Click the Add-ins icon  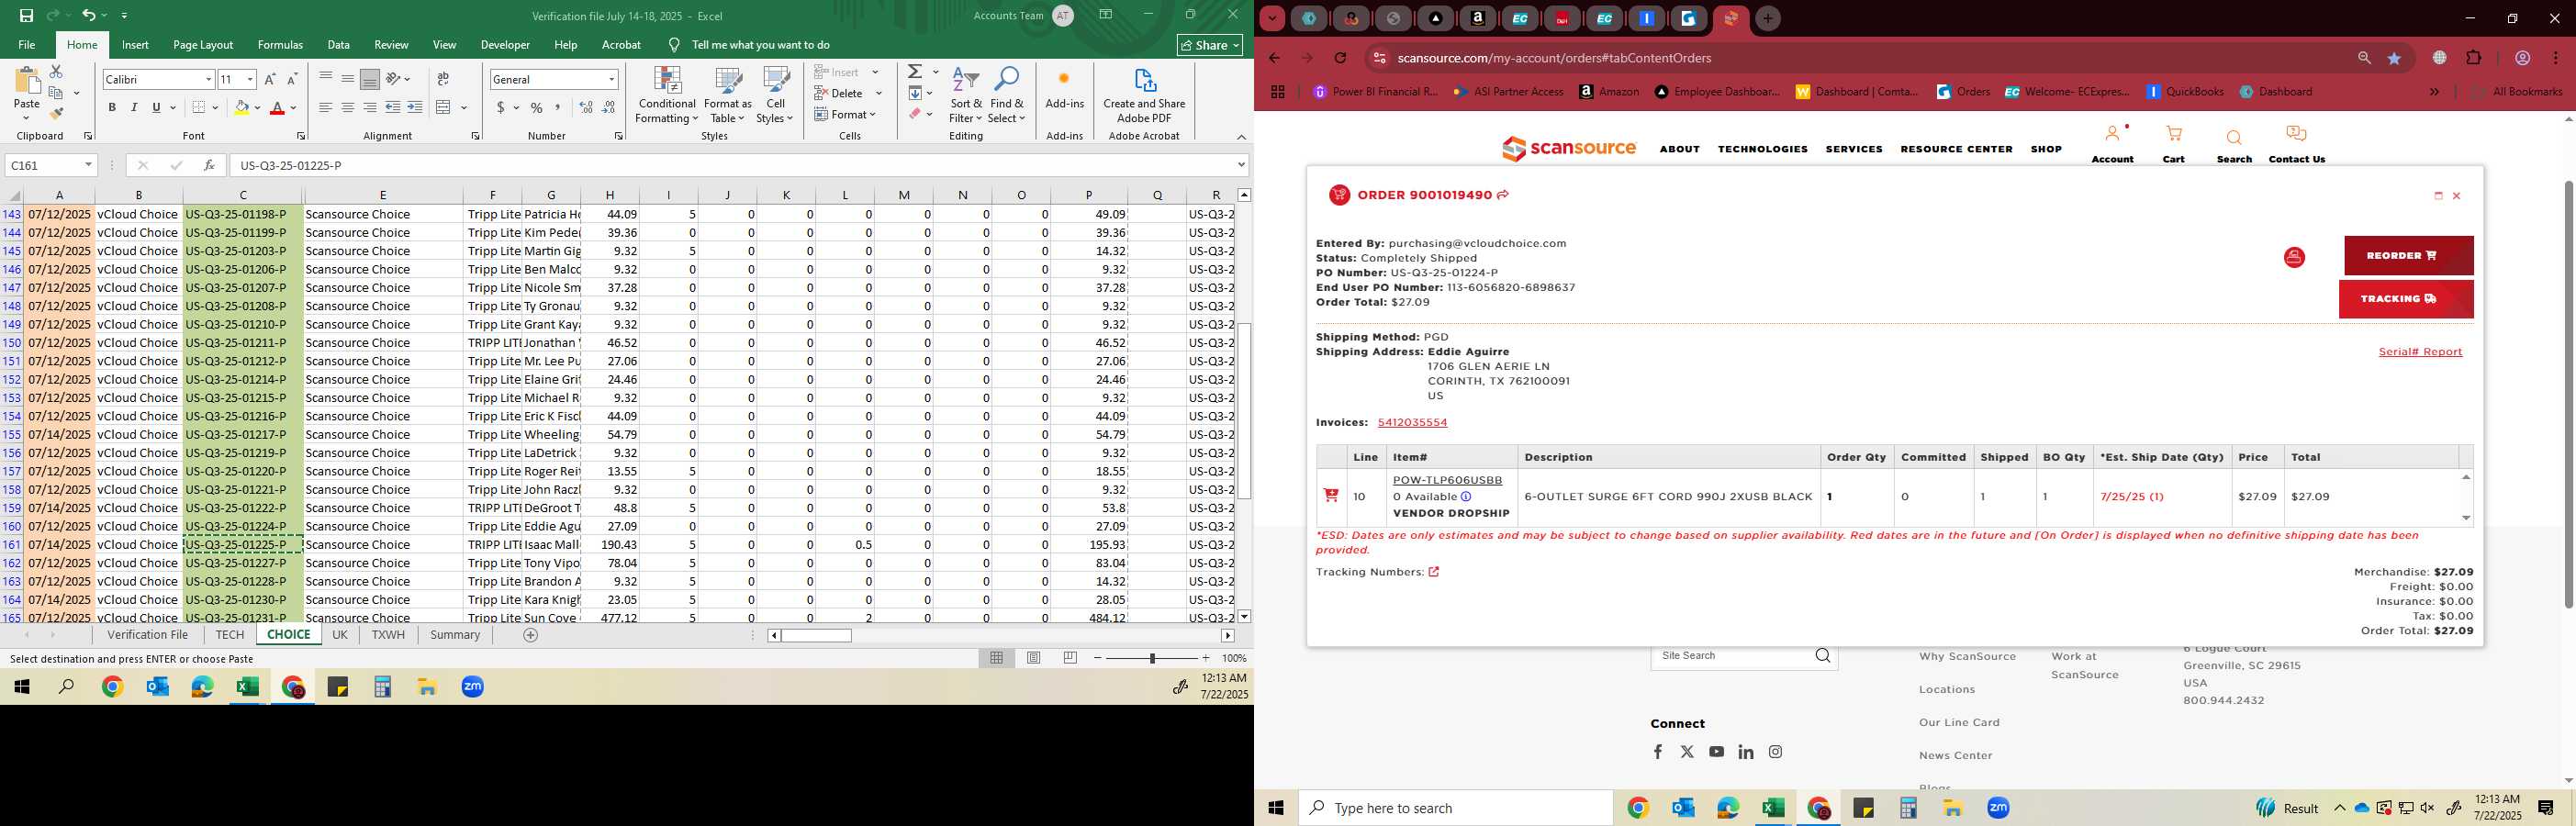(x=1064, y=88)
